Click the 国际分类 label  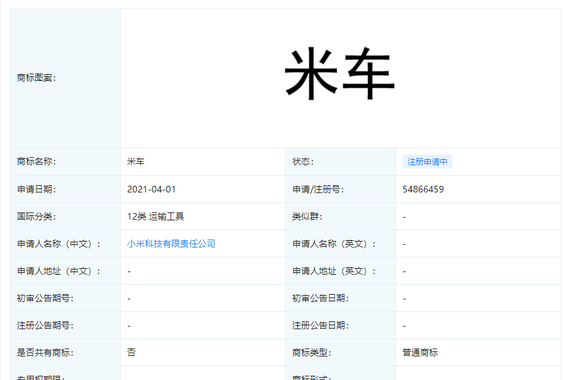[36, 217]
